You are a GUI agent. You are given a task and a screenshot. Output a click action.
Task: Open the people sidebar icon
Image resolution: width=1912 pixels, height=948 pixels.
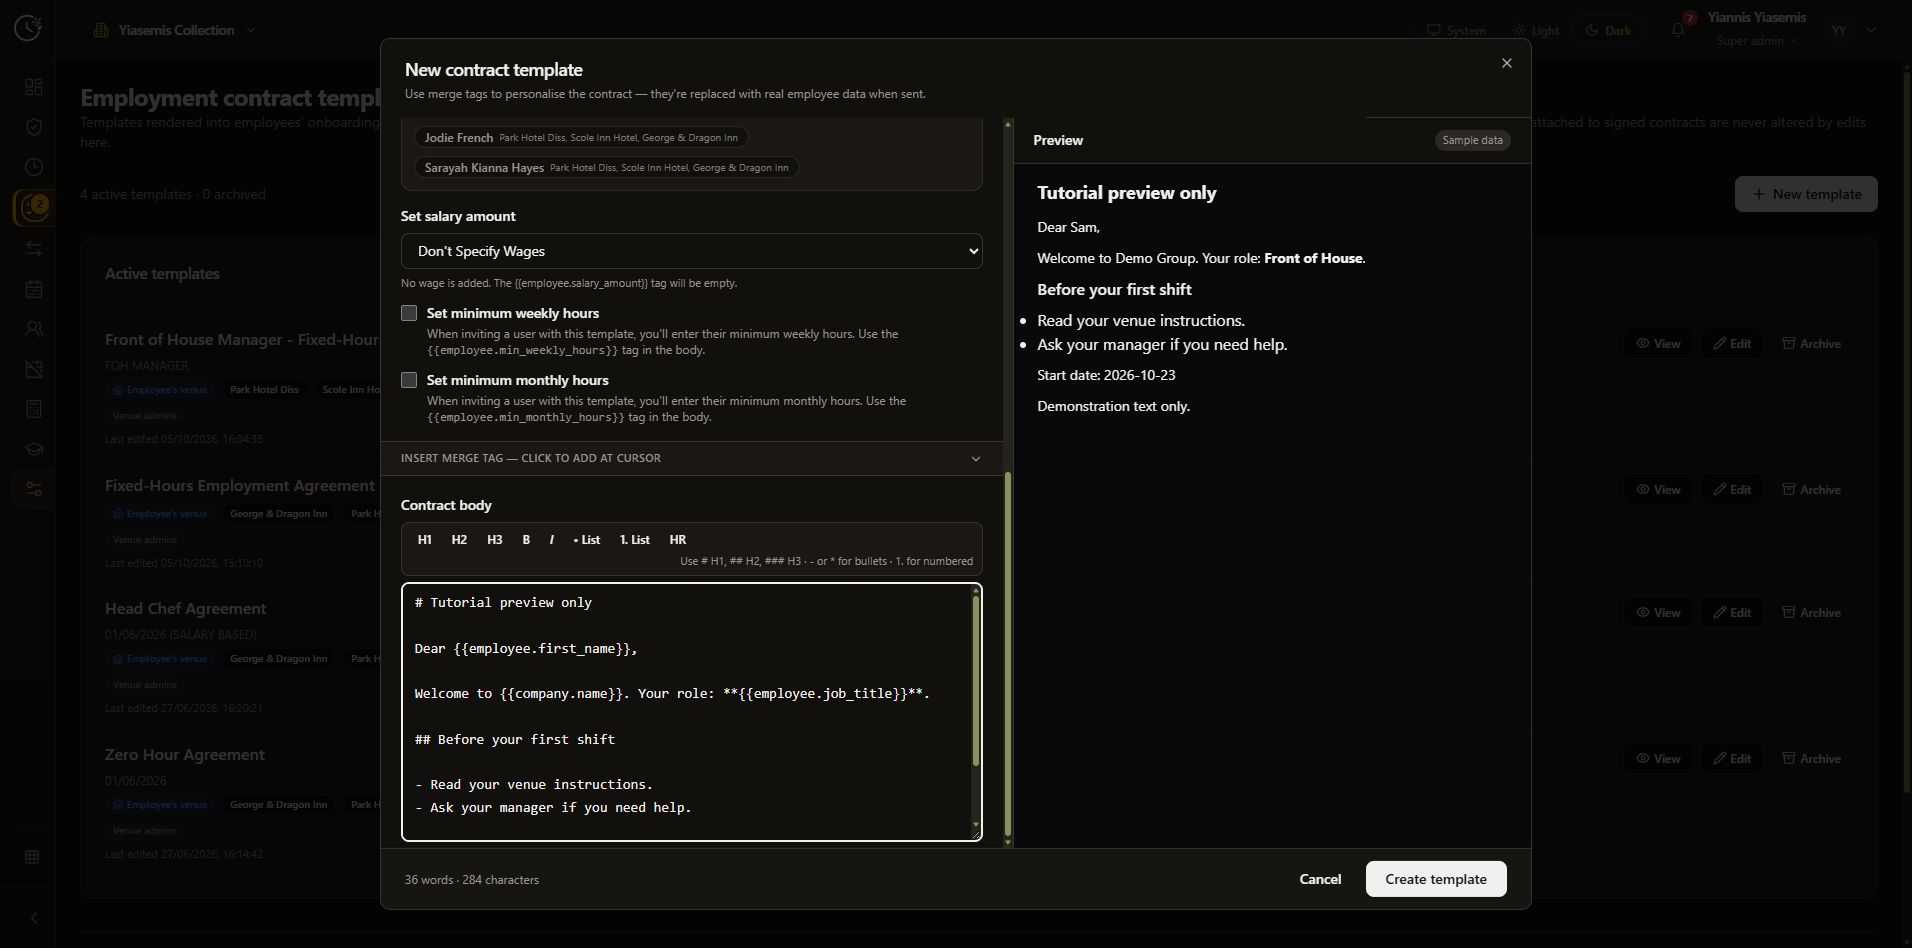click(34, 328)
